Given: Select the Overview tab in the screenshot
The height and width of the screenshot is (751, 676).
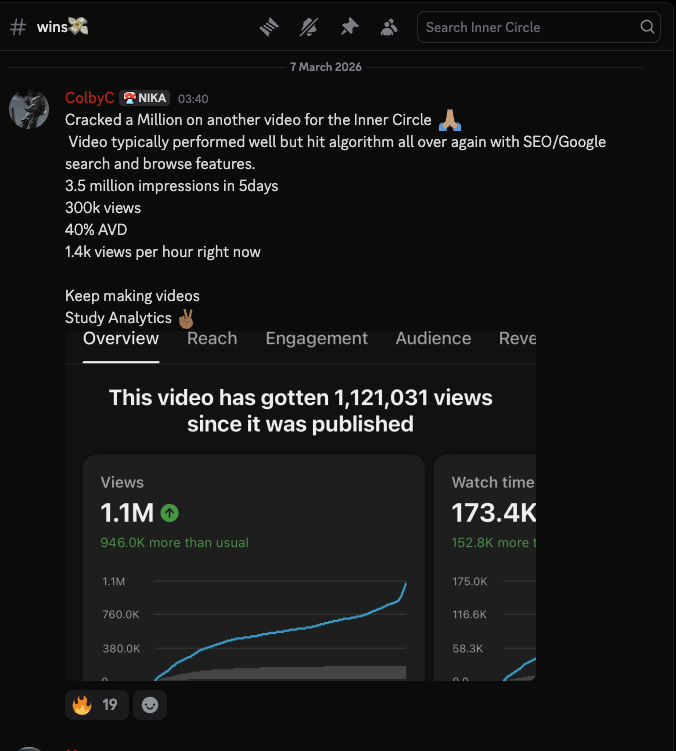Looking at the screenshot, I should tap(121, 338).
